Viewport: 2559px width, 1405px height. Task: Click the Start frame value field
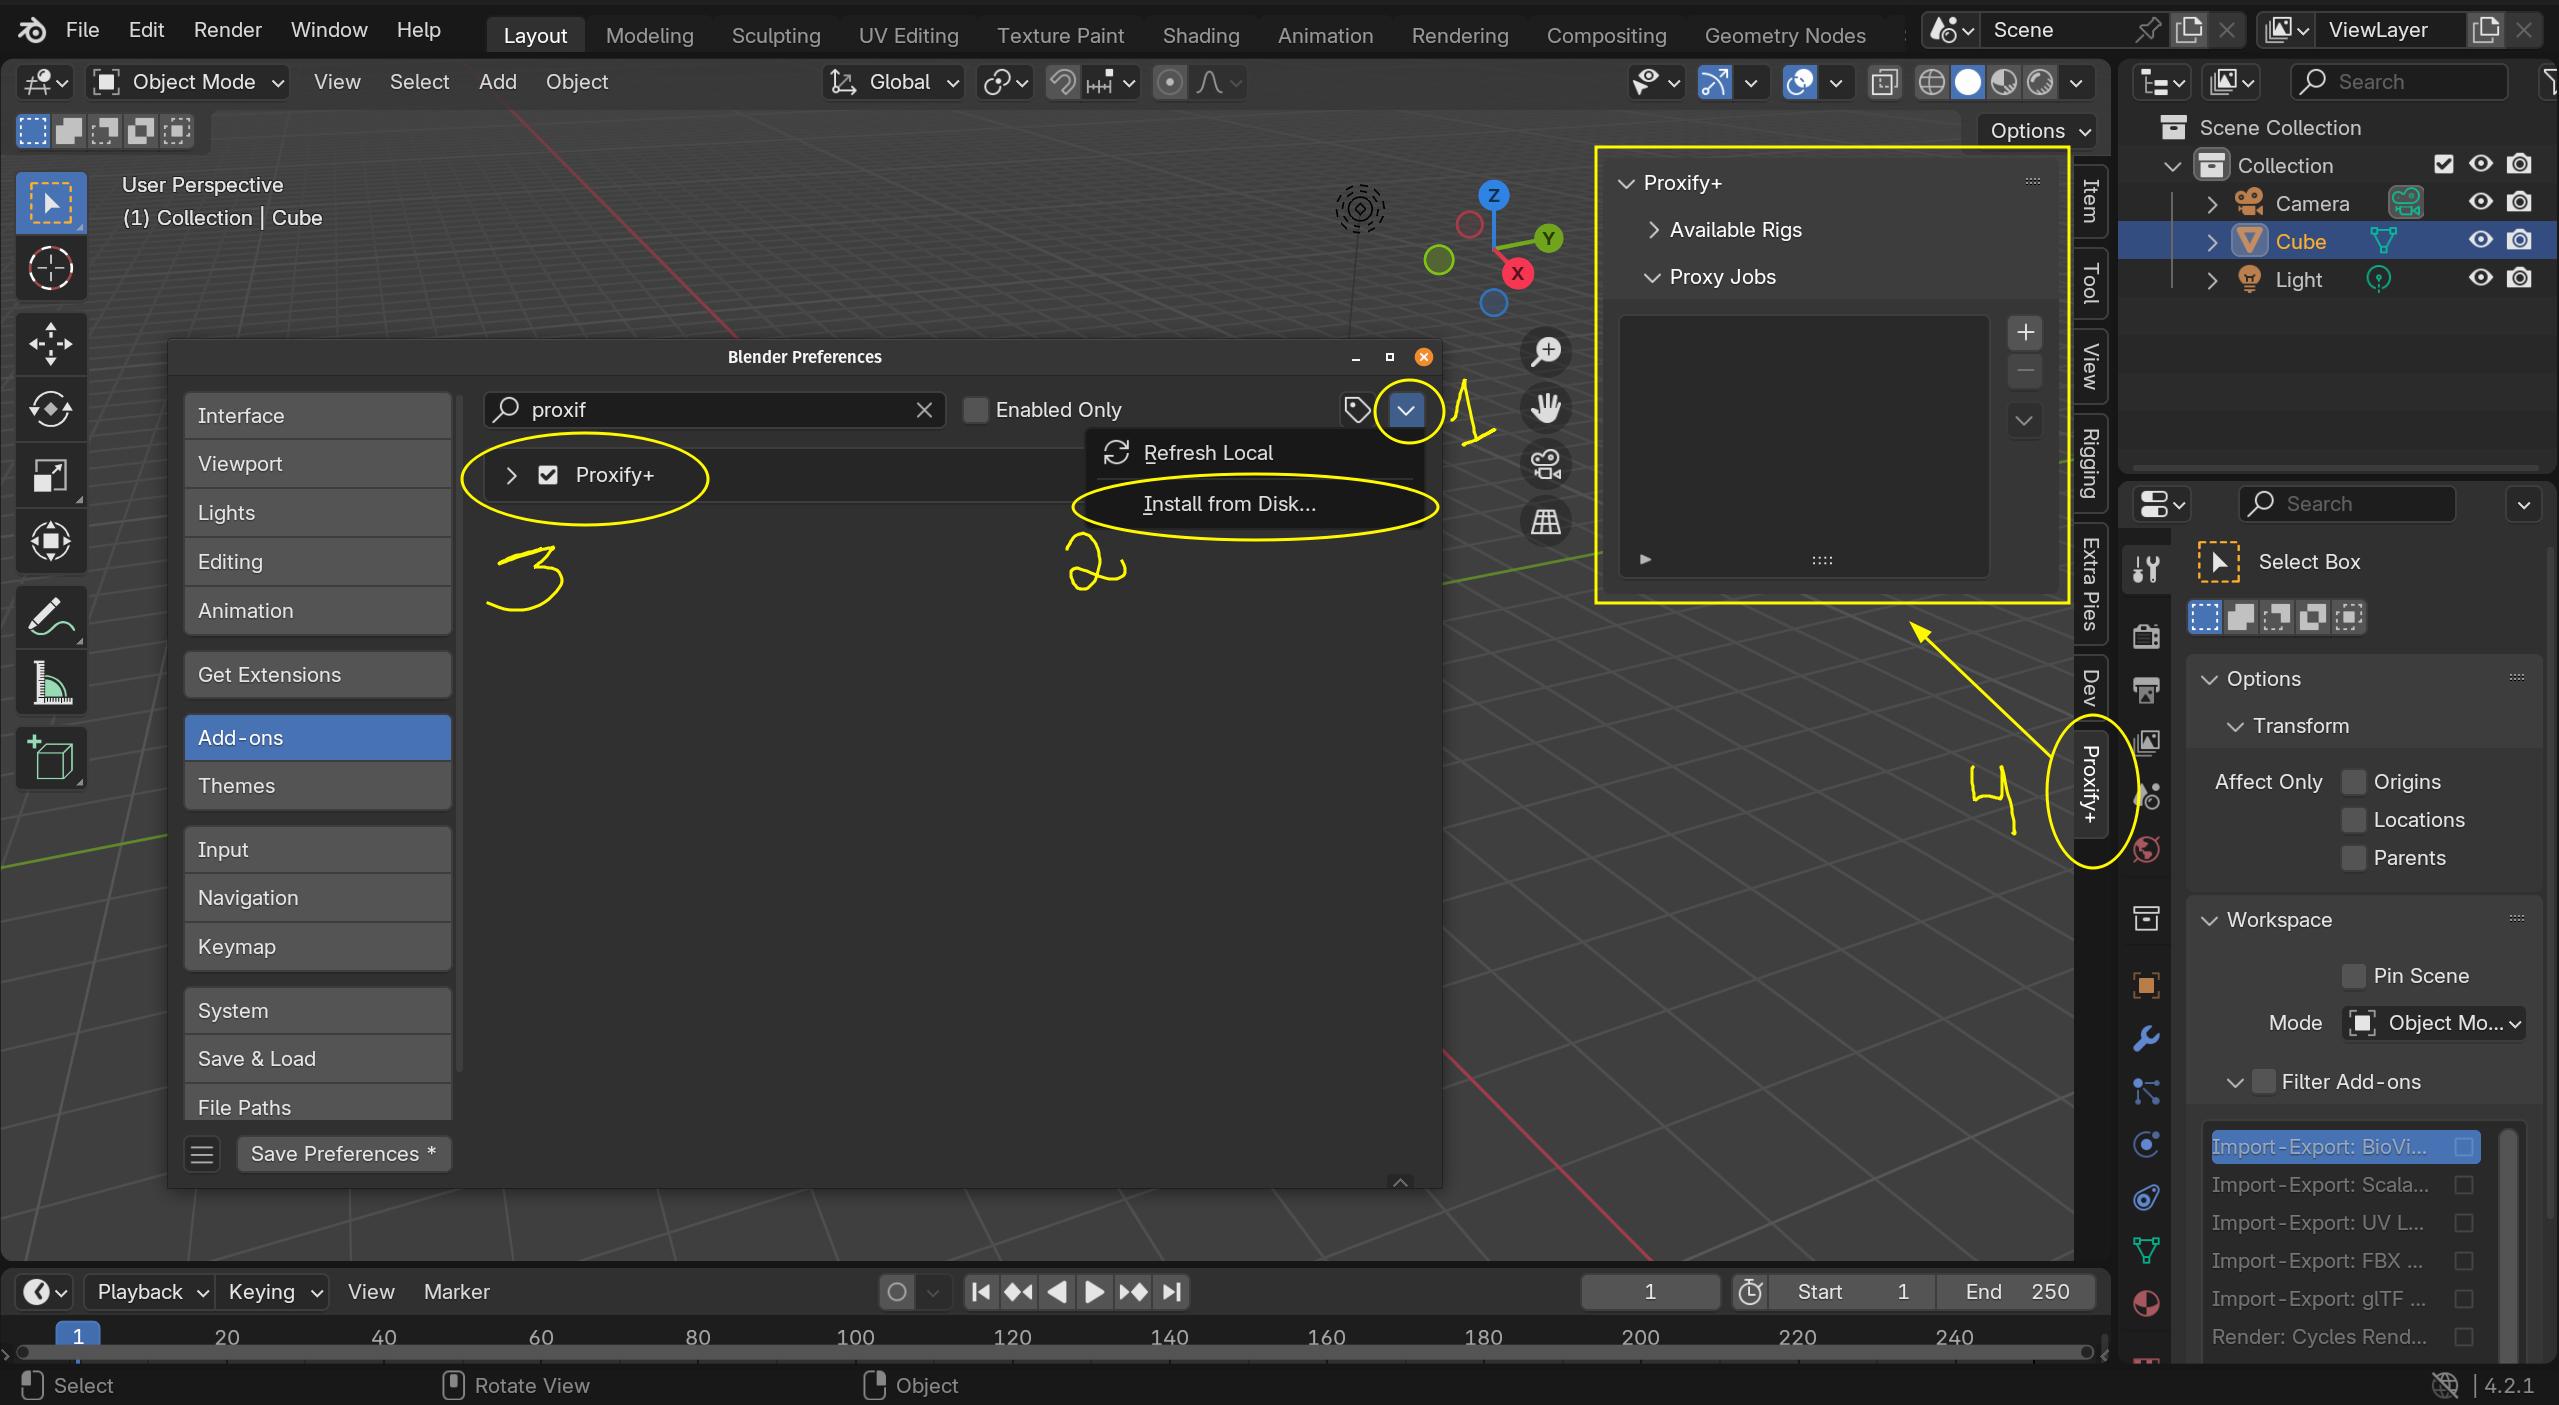tap(1852, 1292)
